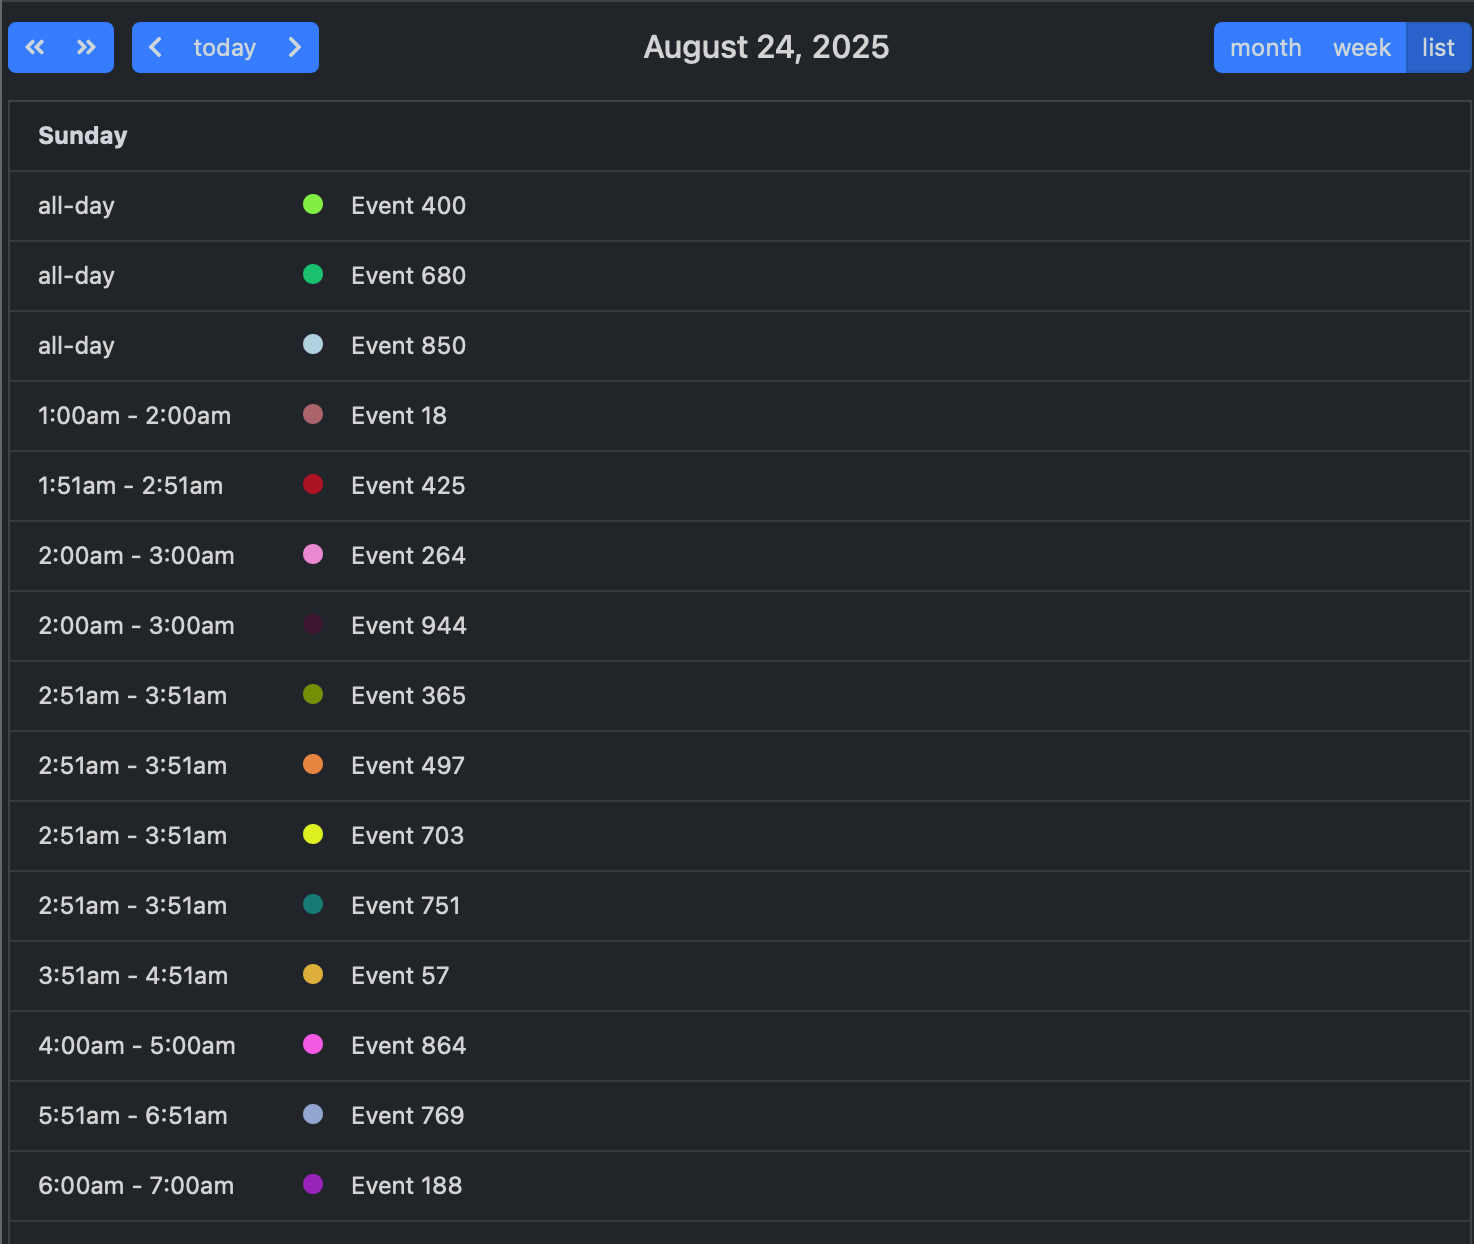
Task: Click the today button
Action: tap(224, 47)
